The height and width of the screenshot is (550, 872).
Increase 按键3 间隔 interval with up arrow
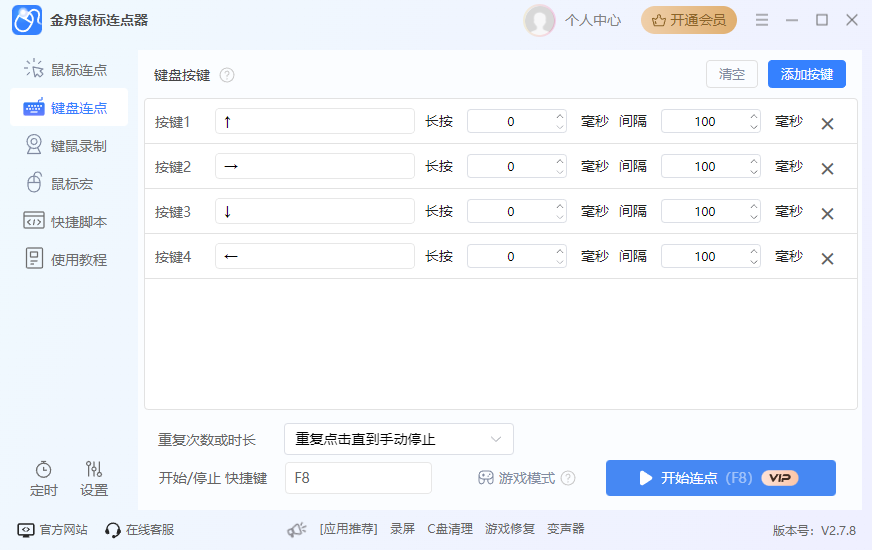point(754,206)
